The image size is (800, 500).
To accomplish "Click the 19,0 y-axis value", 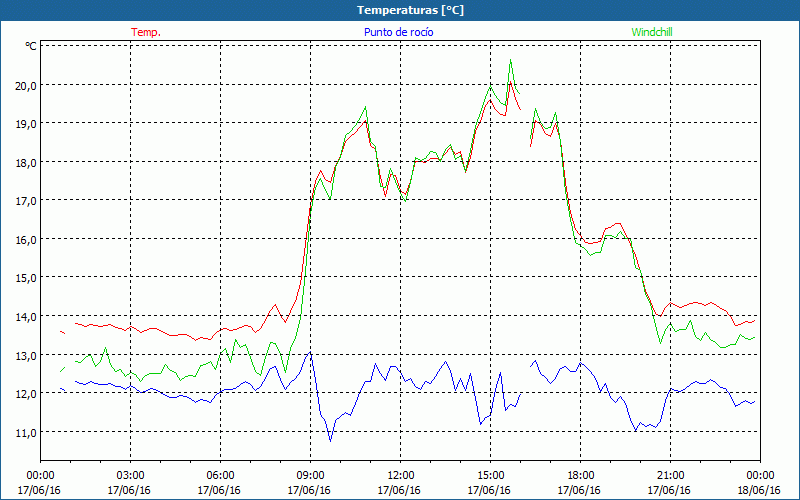I will click(26, 124).
